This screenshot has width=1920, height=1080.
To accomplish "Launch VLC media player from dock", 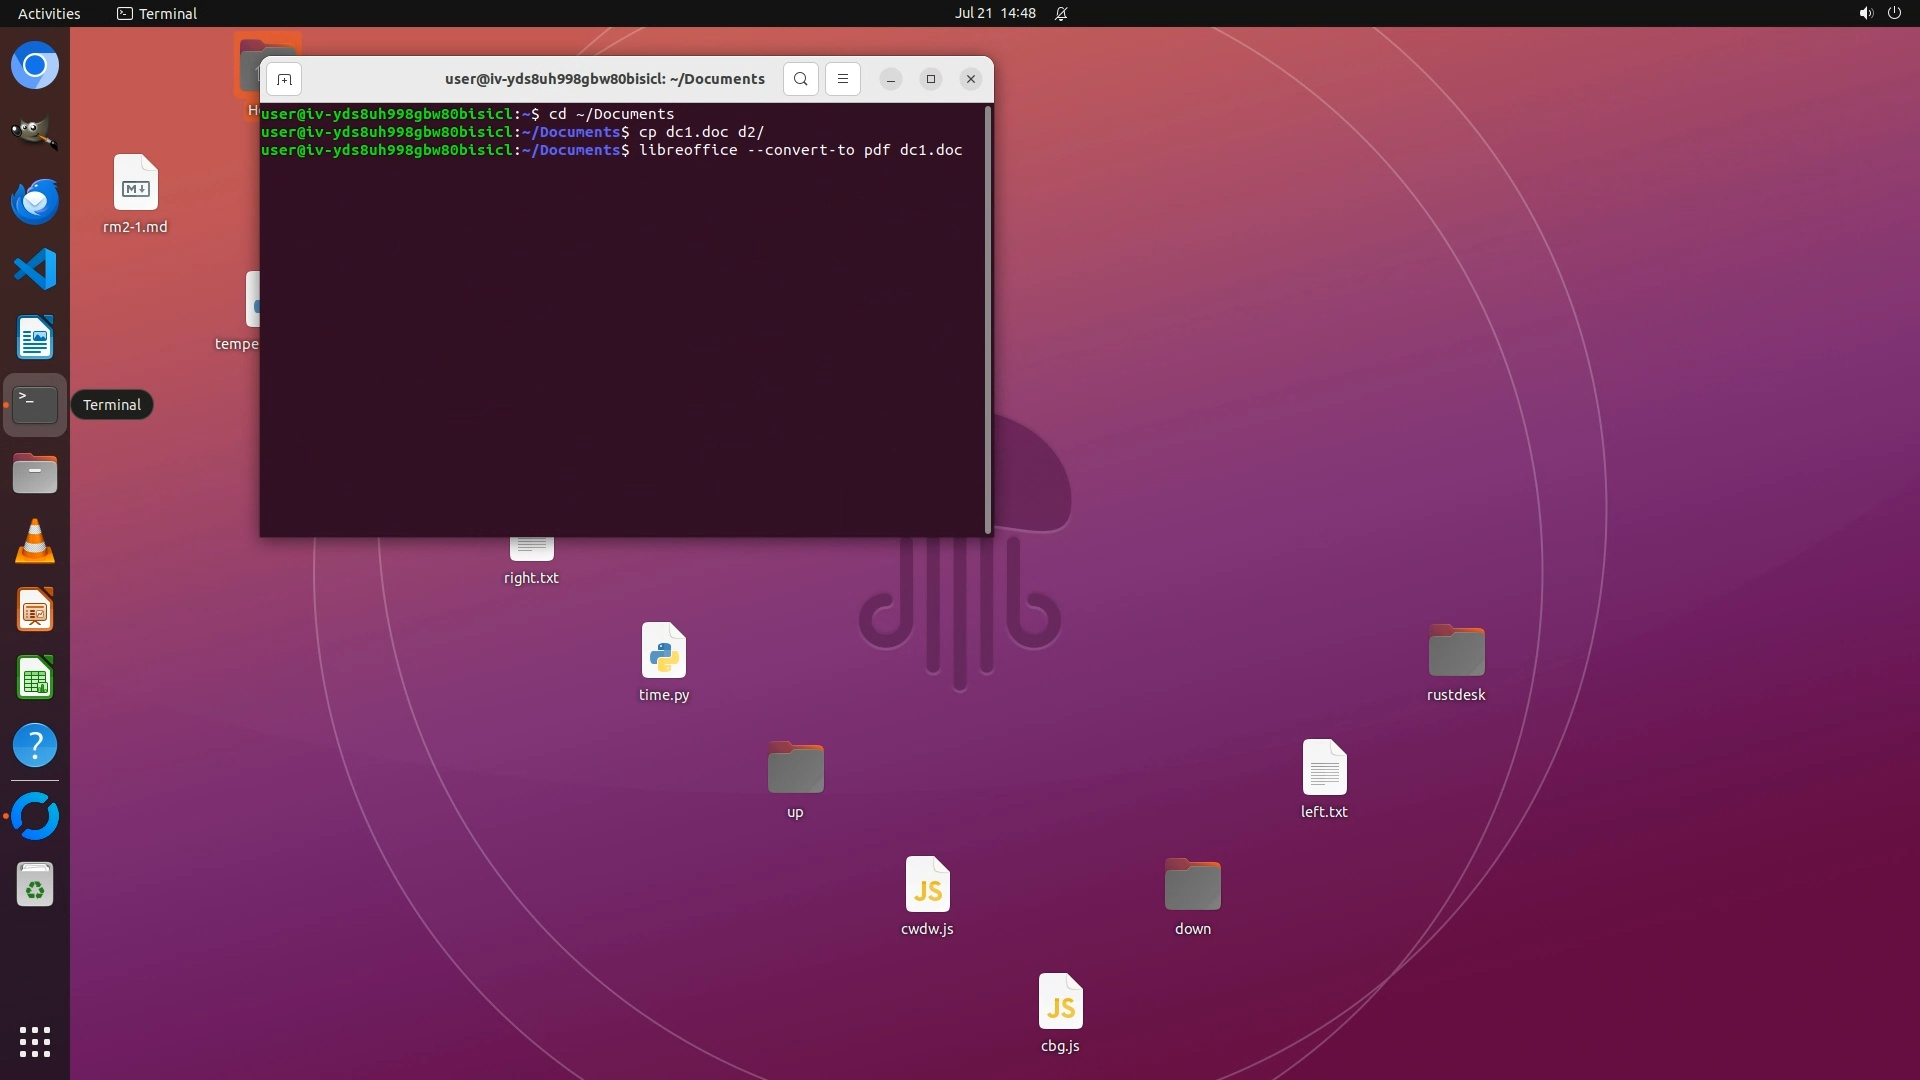I will pos(35,542).
